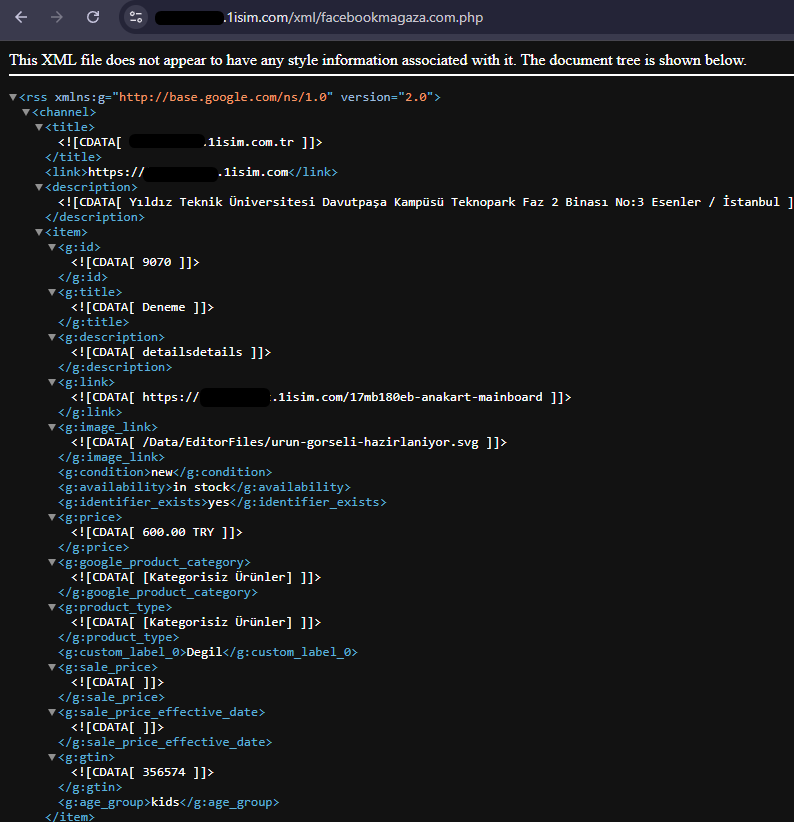
Task: Click the closing /g:google_product_category tag
Action: click(x=158, y=592)
